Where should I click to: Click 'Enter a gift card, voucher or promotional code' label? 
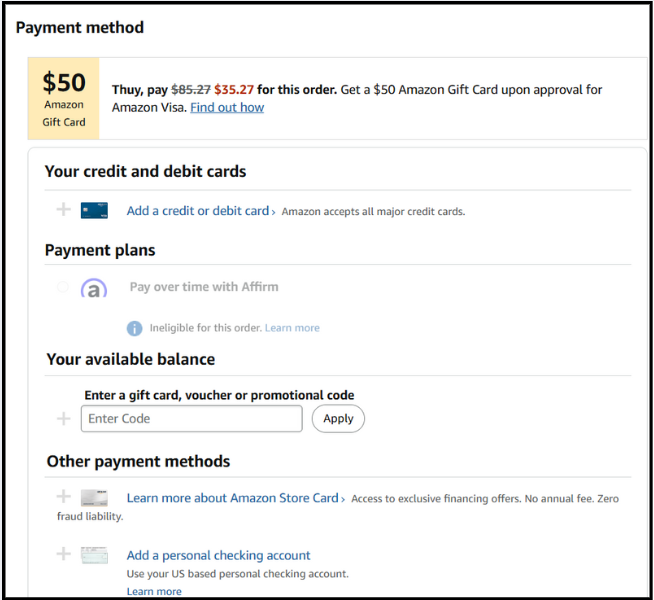click(x=219, y=395)
